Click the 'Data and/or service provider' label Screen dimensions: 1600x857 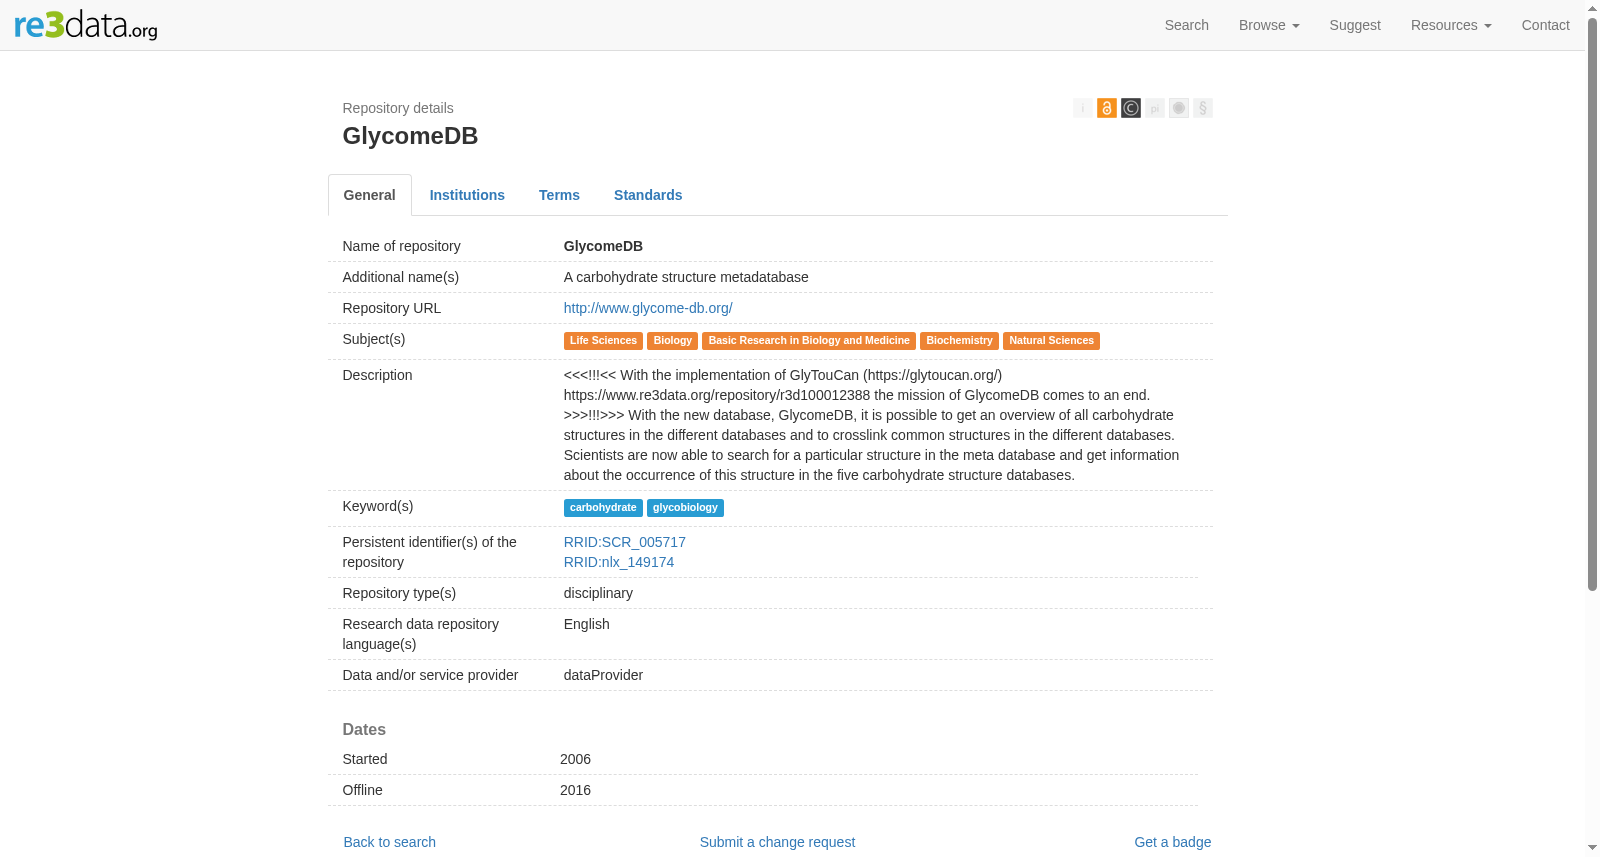[x=431, y=675]
